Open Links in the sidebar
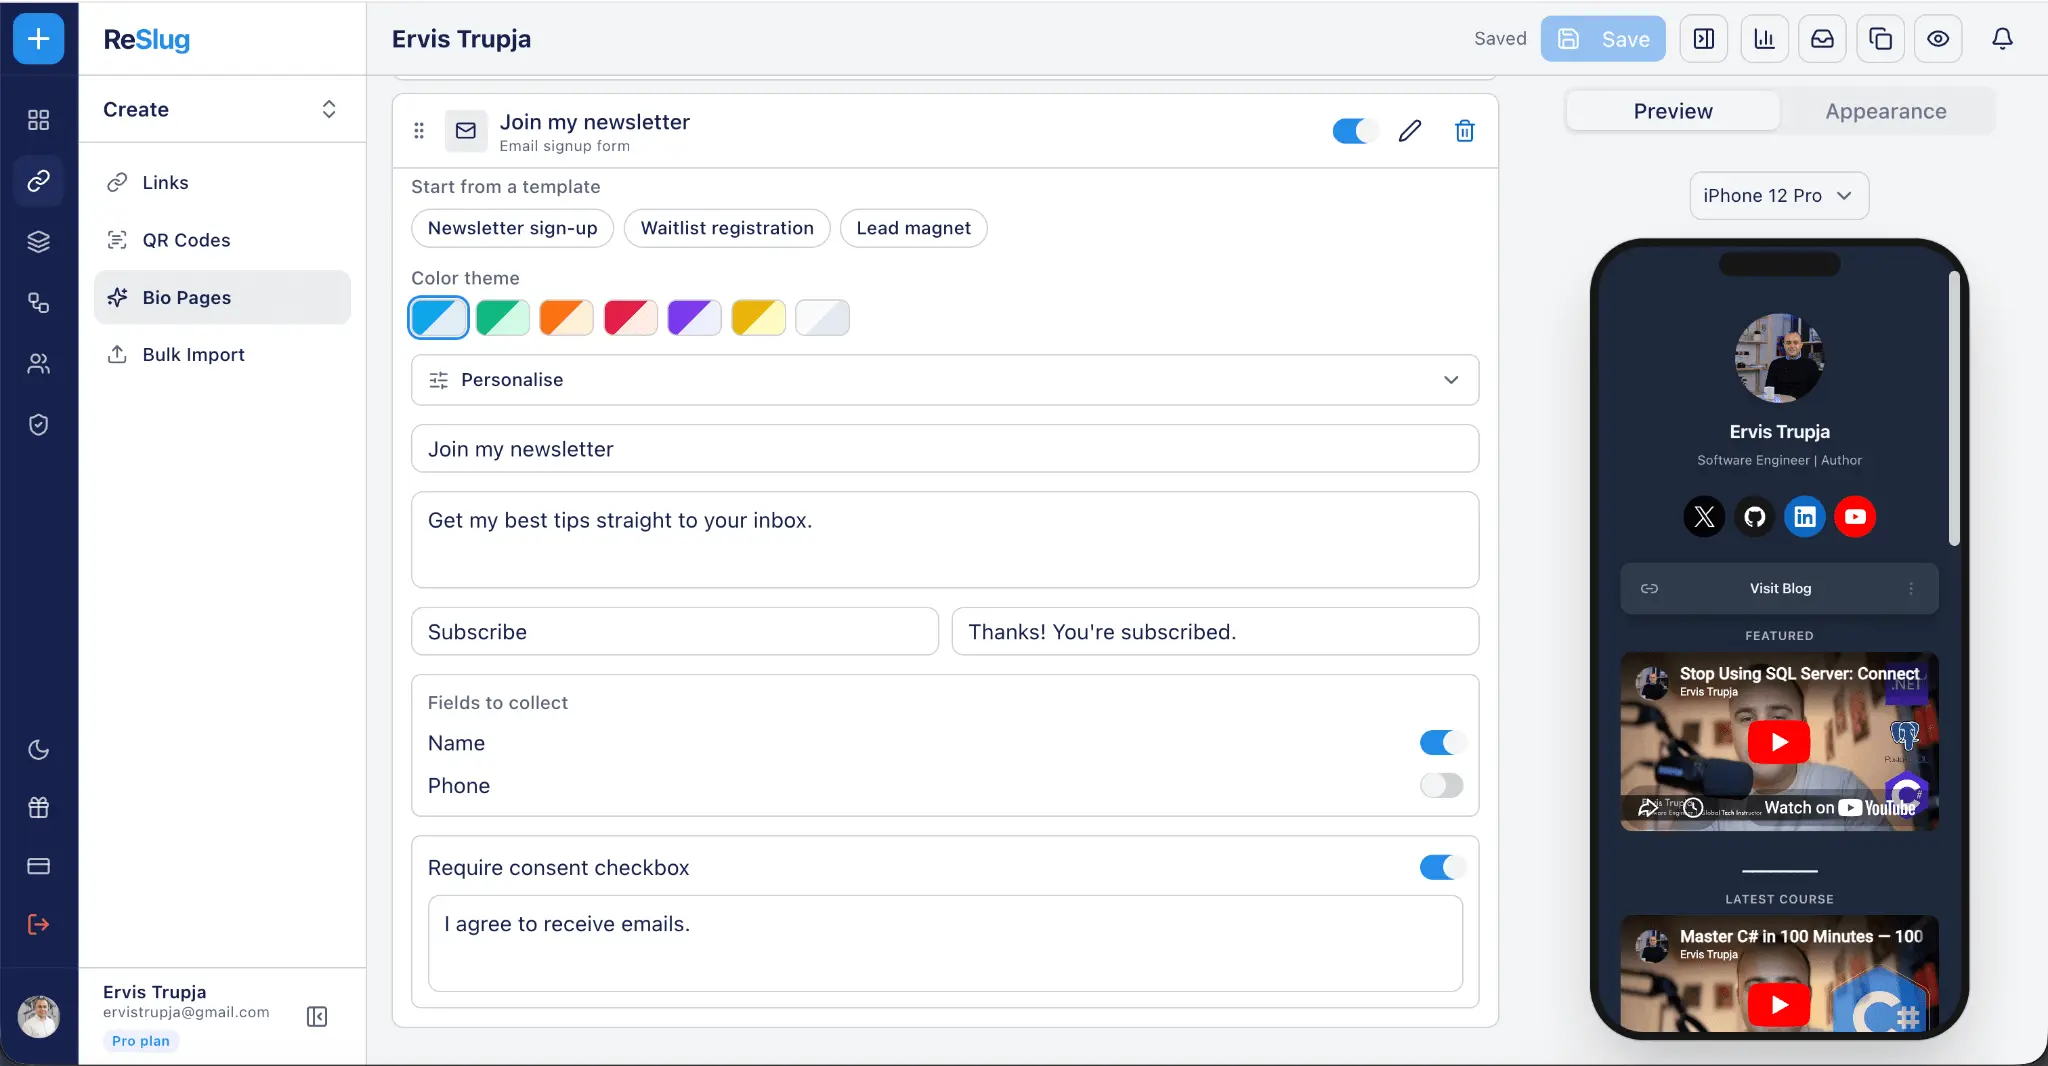The height and width of the screenshot is (1066, 2048). 223,183
